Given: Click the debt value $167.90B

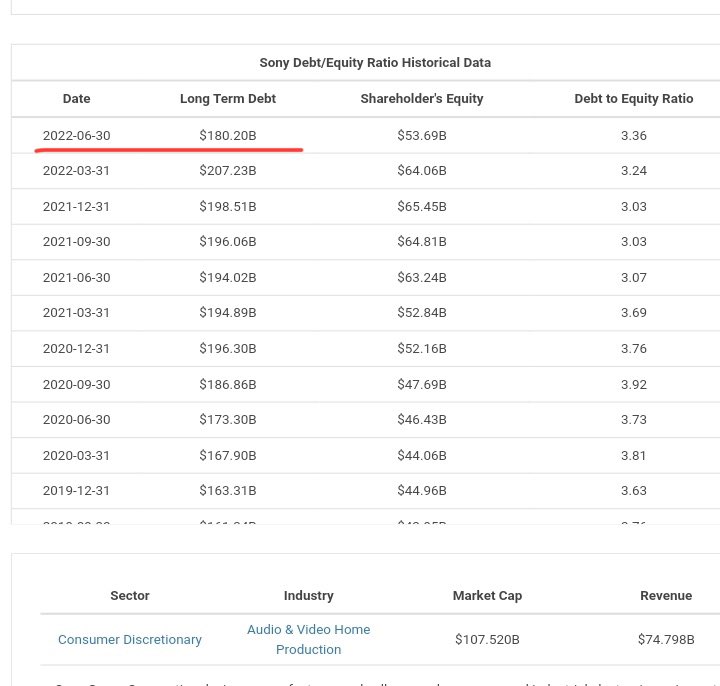Looking at the screenshot, I should 228,455.
